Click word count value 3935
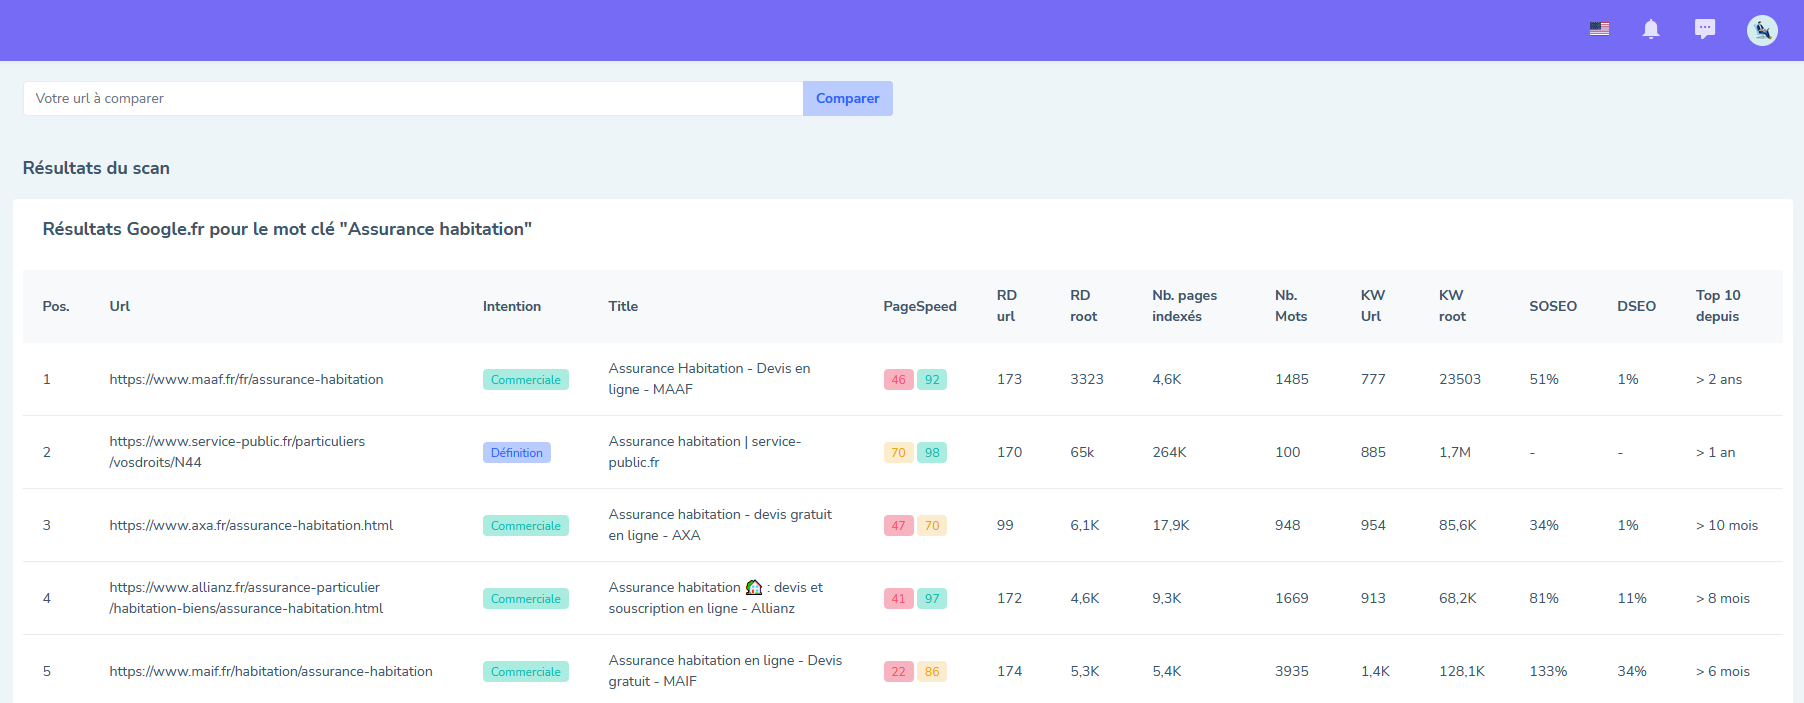The width and height of the screenshot is (1804, 703). tap(1292, 671)
